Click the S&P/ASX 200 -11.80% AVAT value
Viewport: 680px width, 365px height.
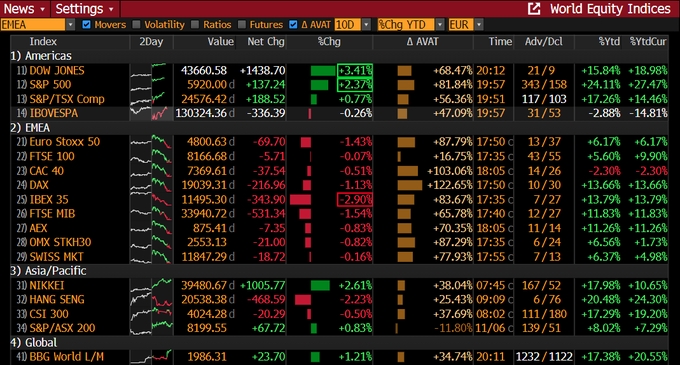453,328
